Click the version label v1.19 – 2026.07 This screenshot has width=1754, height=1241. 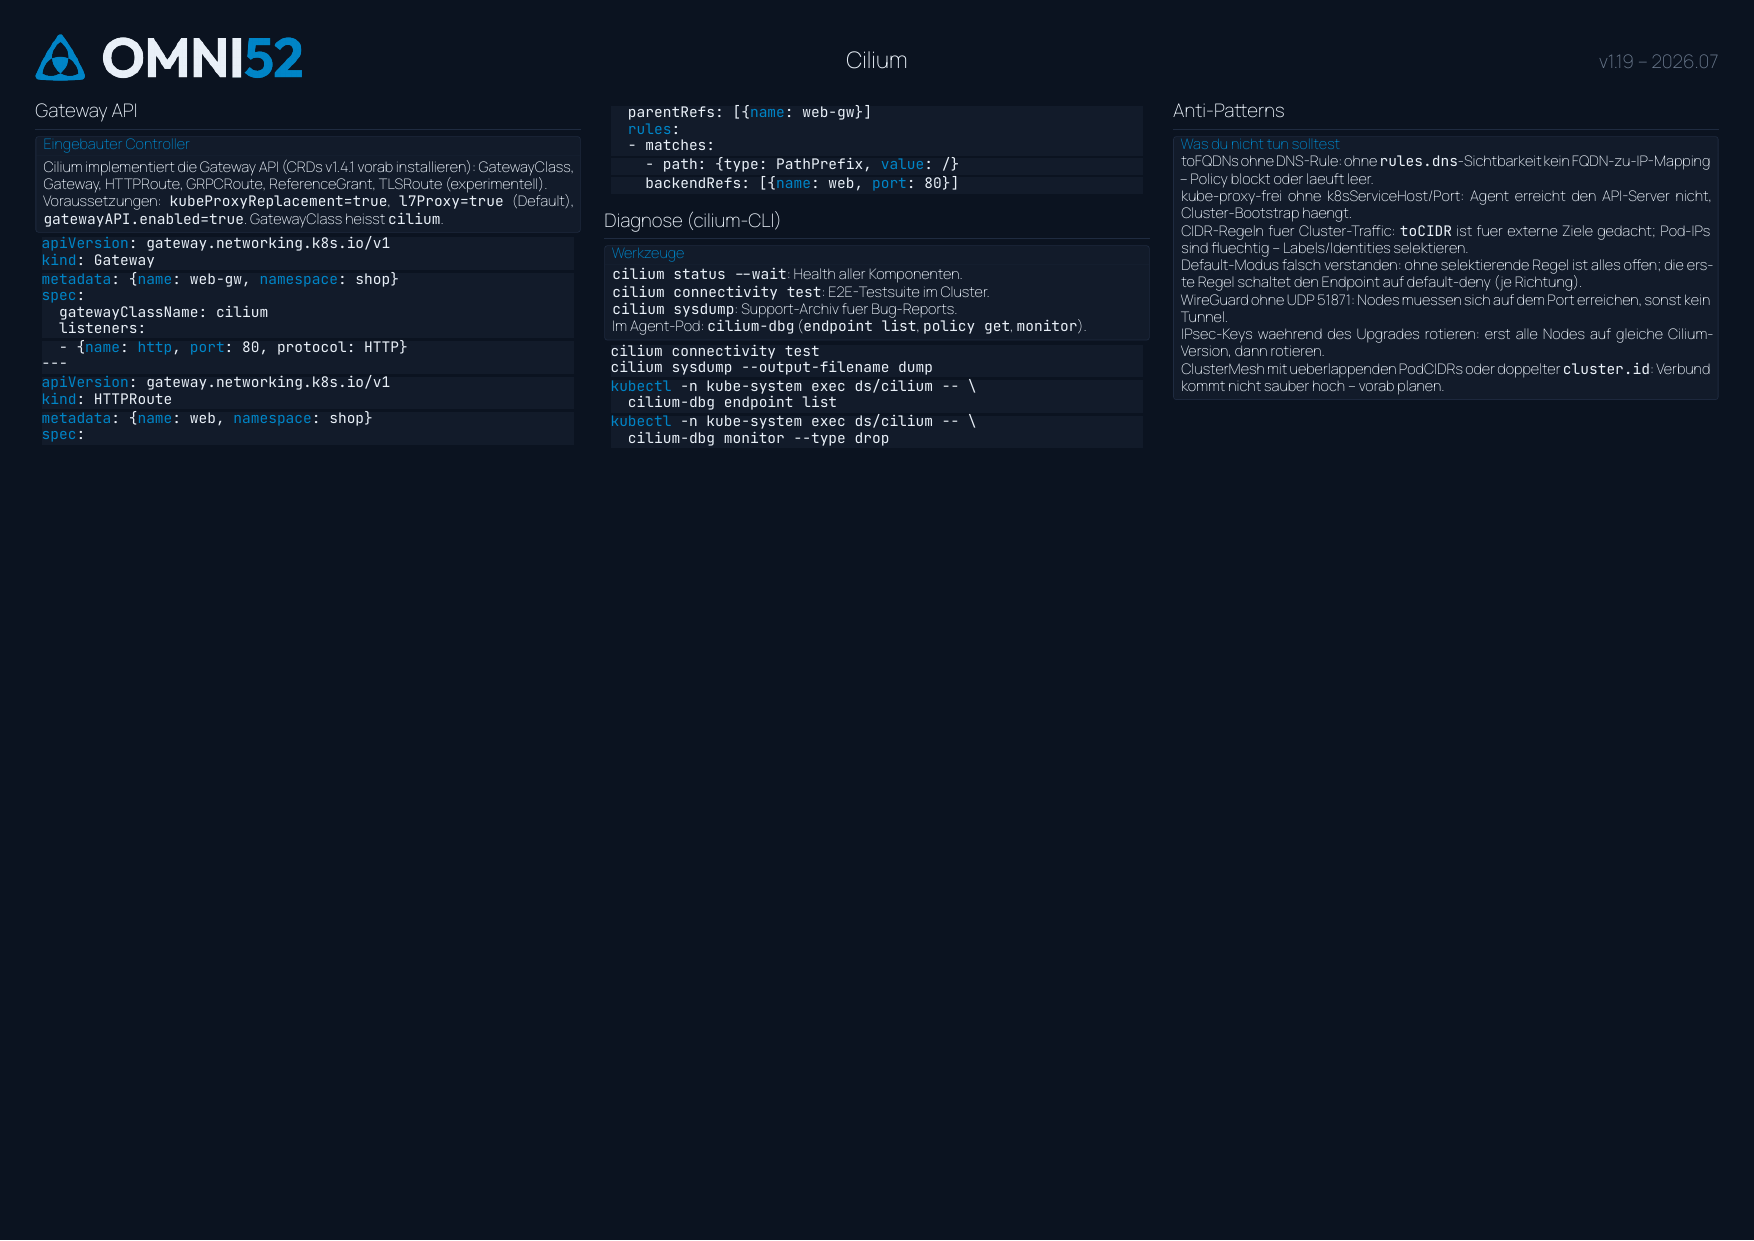1658,61
